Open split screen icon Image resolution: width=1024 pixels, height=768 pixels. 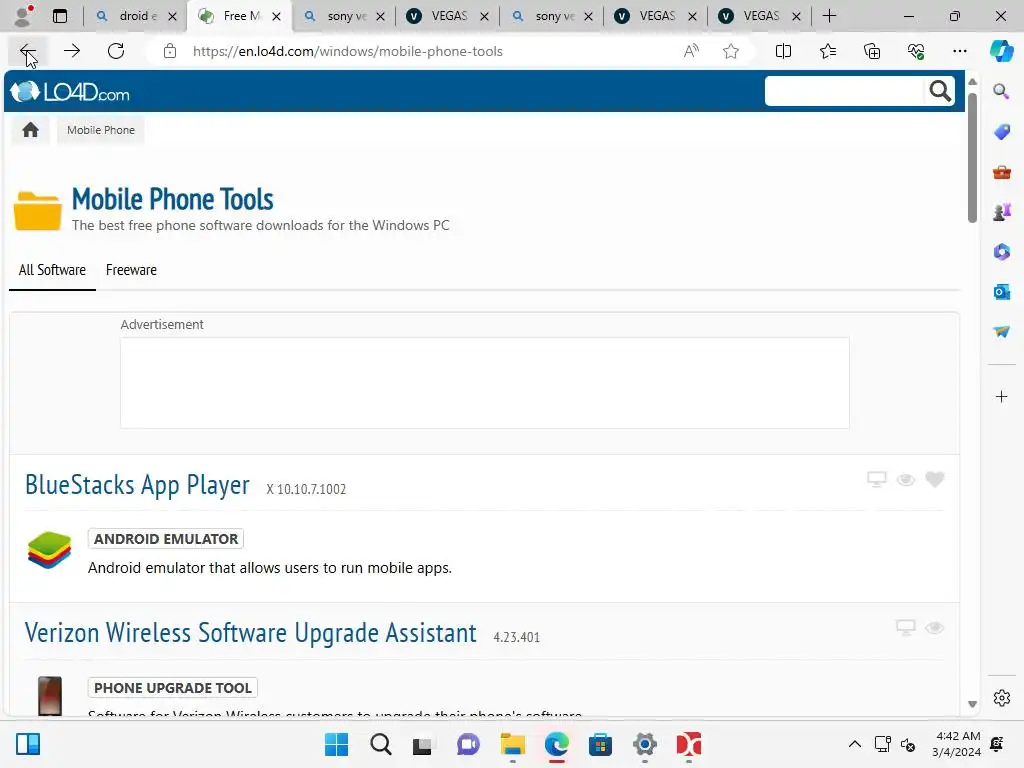(783, 51)
